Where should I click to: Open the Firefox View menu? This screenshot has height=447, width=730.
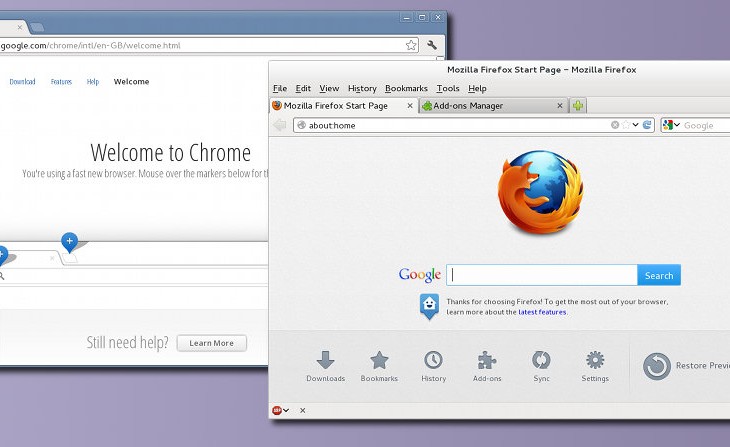coord(329,88)
